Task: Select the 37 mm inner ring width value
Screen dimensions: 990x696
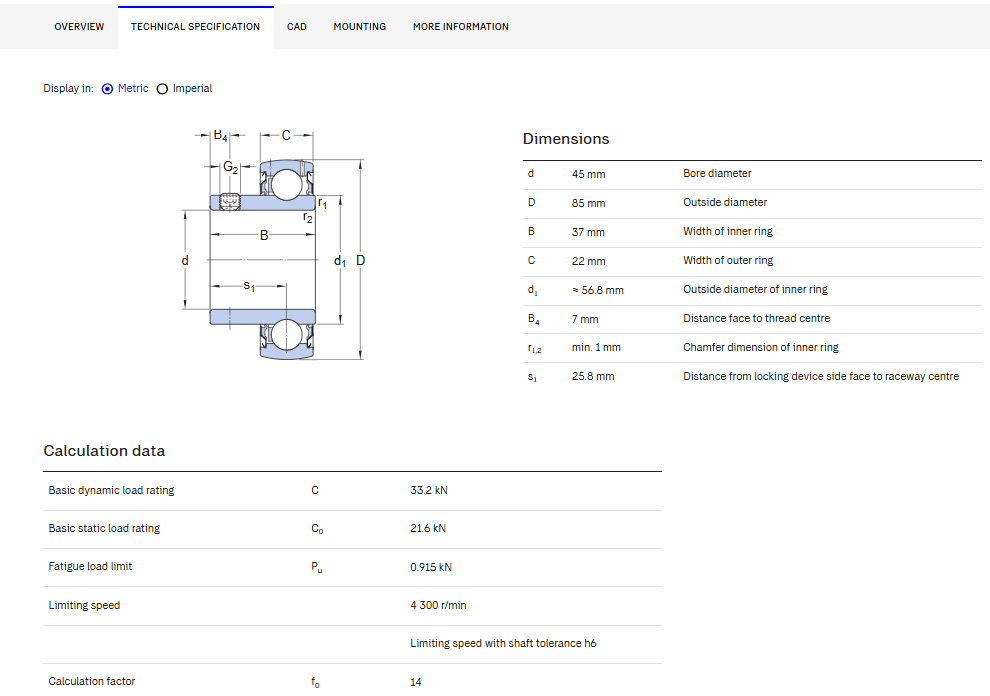Action: 588,232
